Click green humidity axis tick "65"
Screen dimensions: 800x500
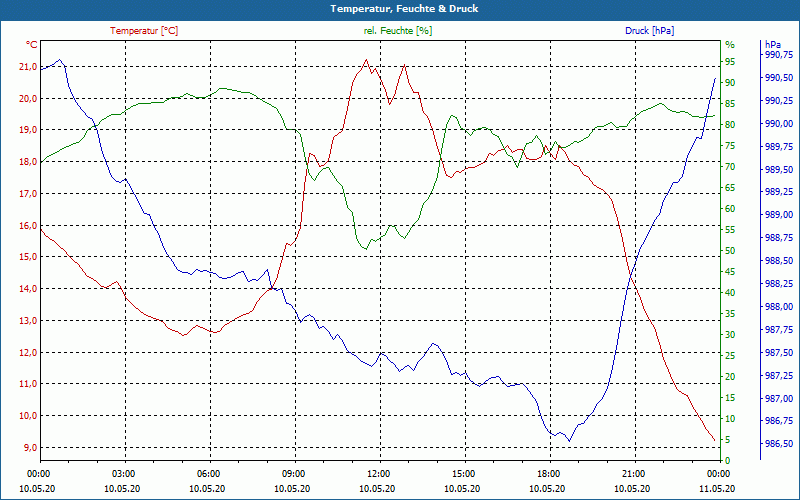pyautogui.click(x=730, y=188)
